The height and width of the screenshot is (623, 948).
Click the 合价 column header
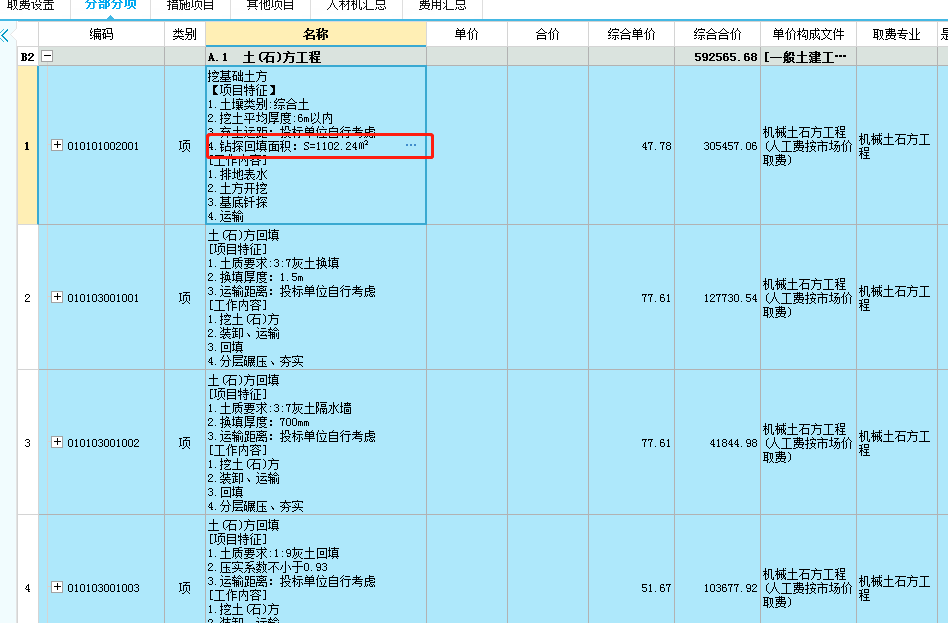548,34
